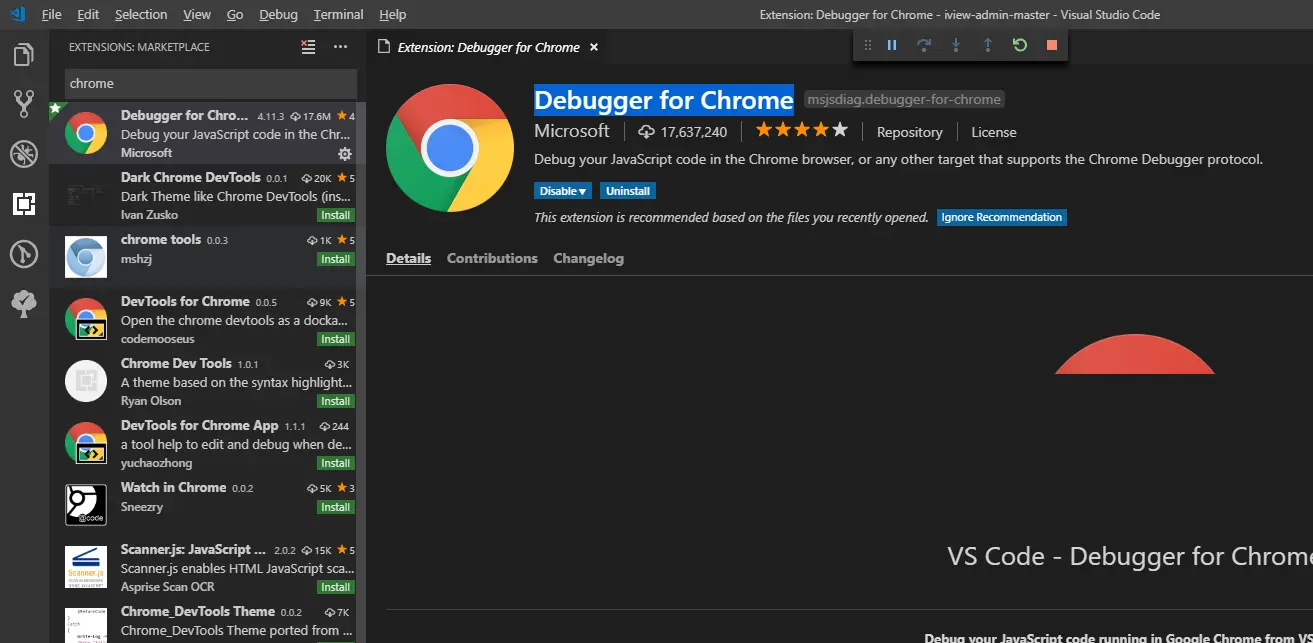Install DevTools for Chrome App extension

tap(336, 463)
